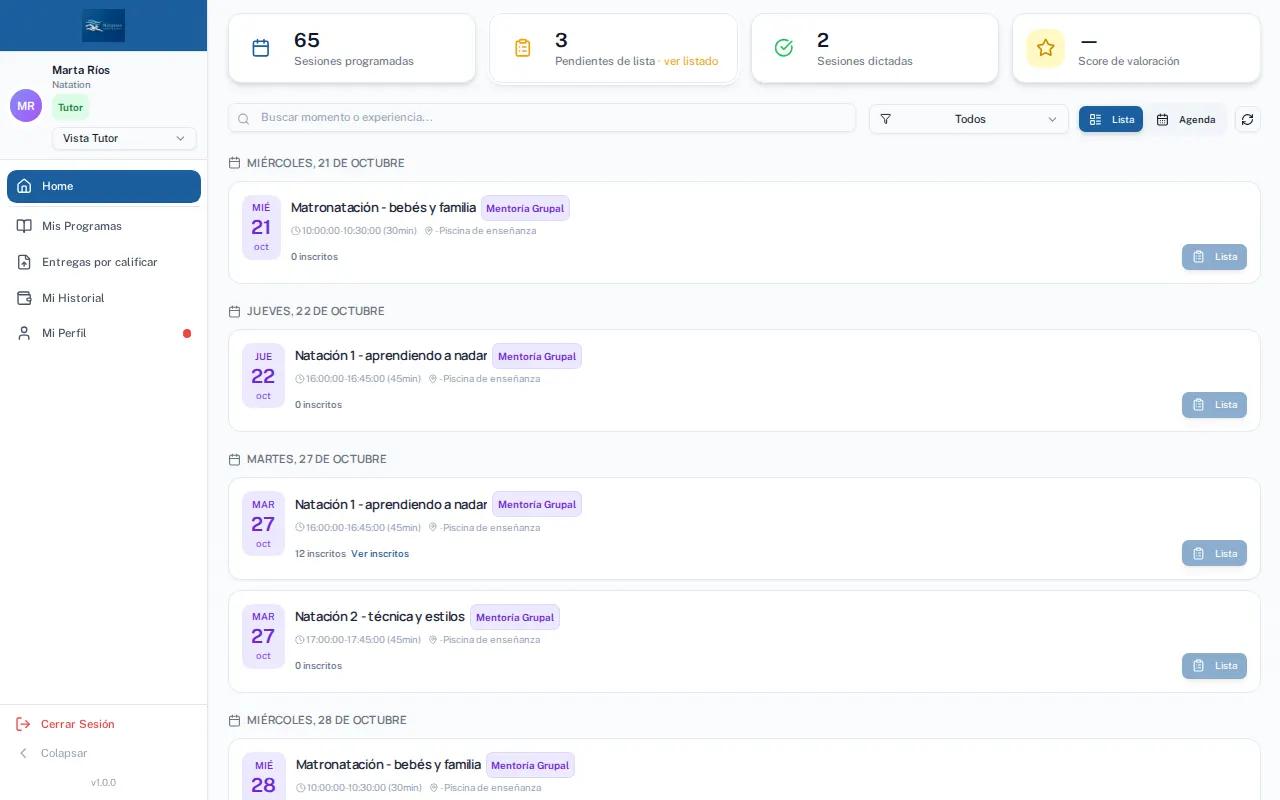Click the calendar icon beside Miércoles, 28 de octubre
Screen dimensions: 1280x800
pos(235,720)
